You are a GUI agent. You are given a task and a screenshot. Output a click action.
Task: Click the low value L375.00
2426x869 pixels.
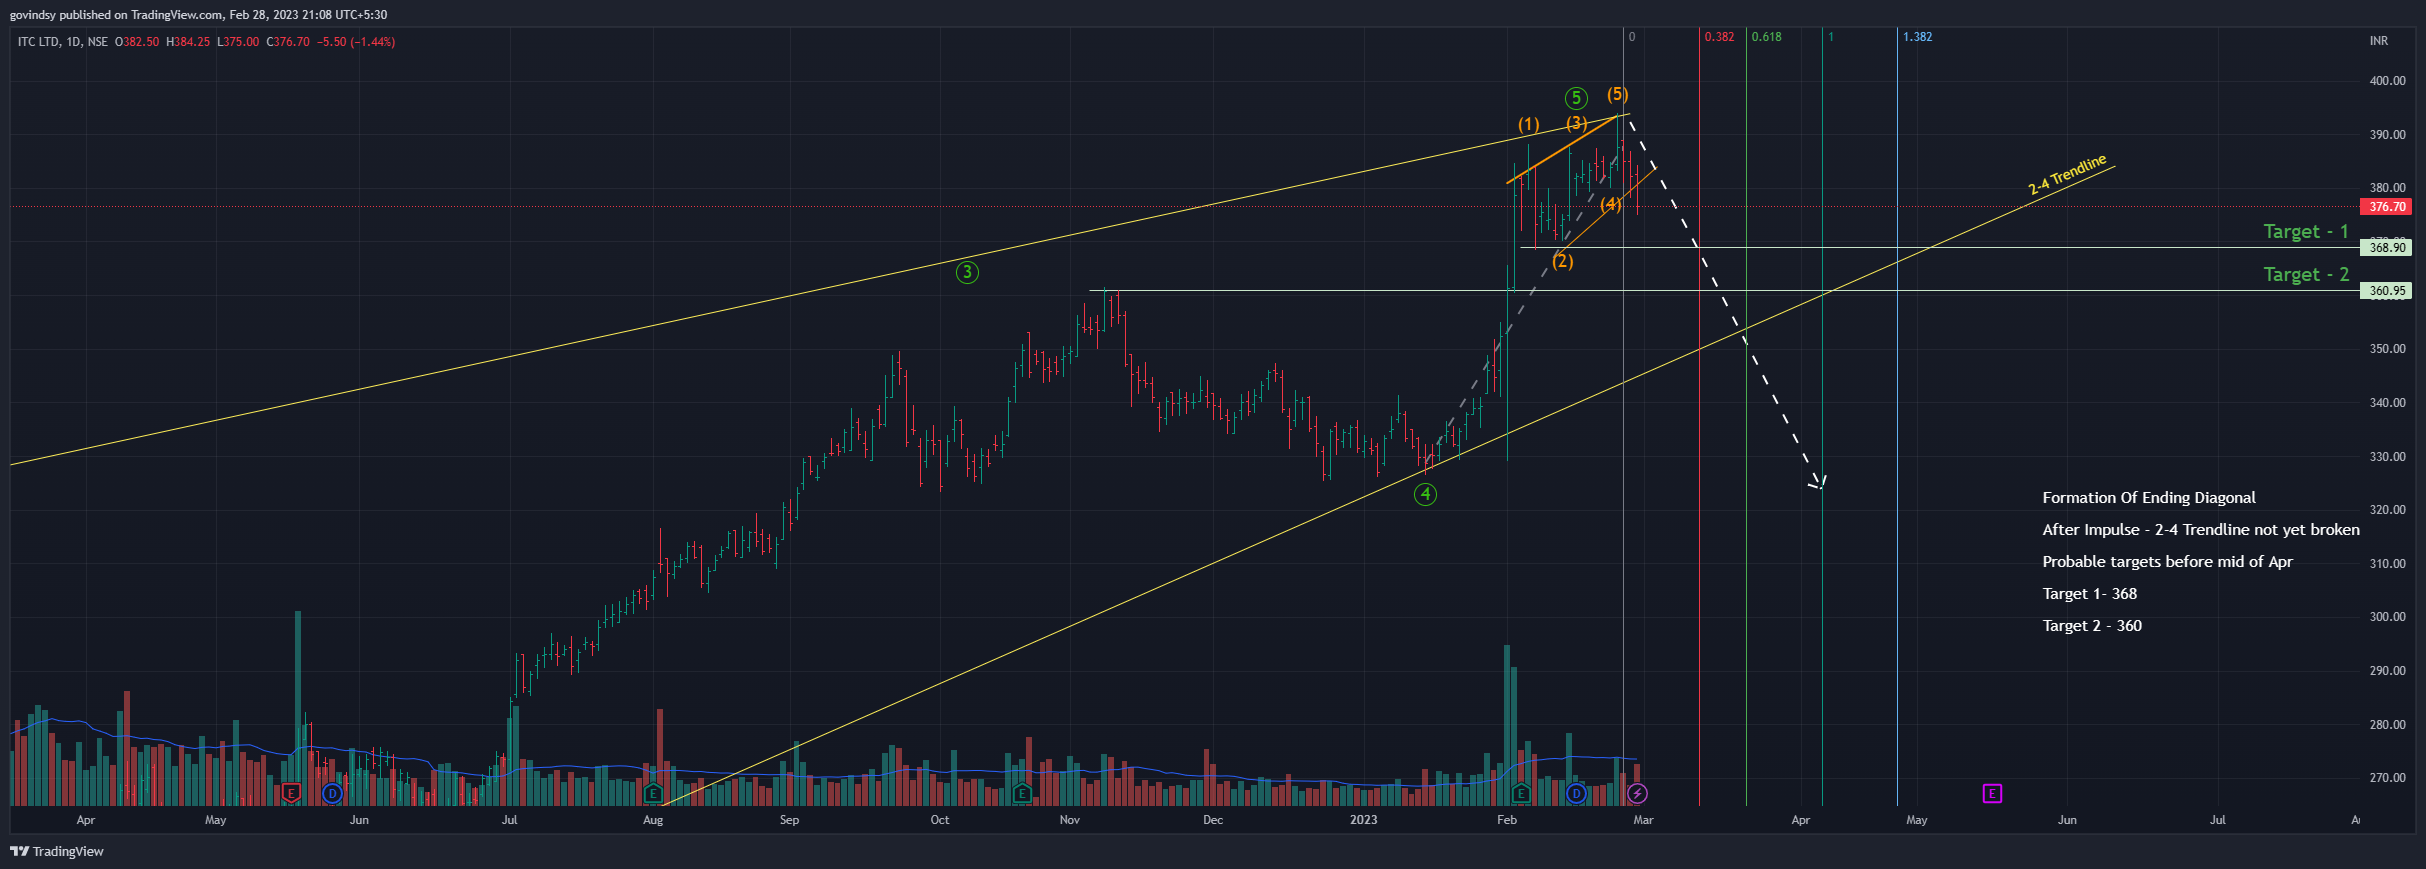[238, 42]
